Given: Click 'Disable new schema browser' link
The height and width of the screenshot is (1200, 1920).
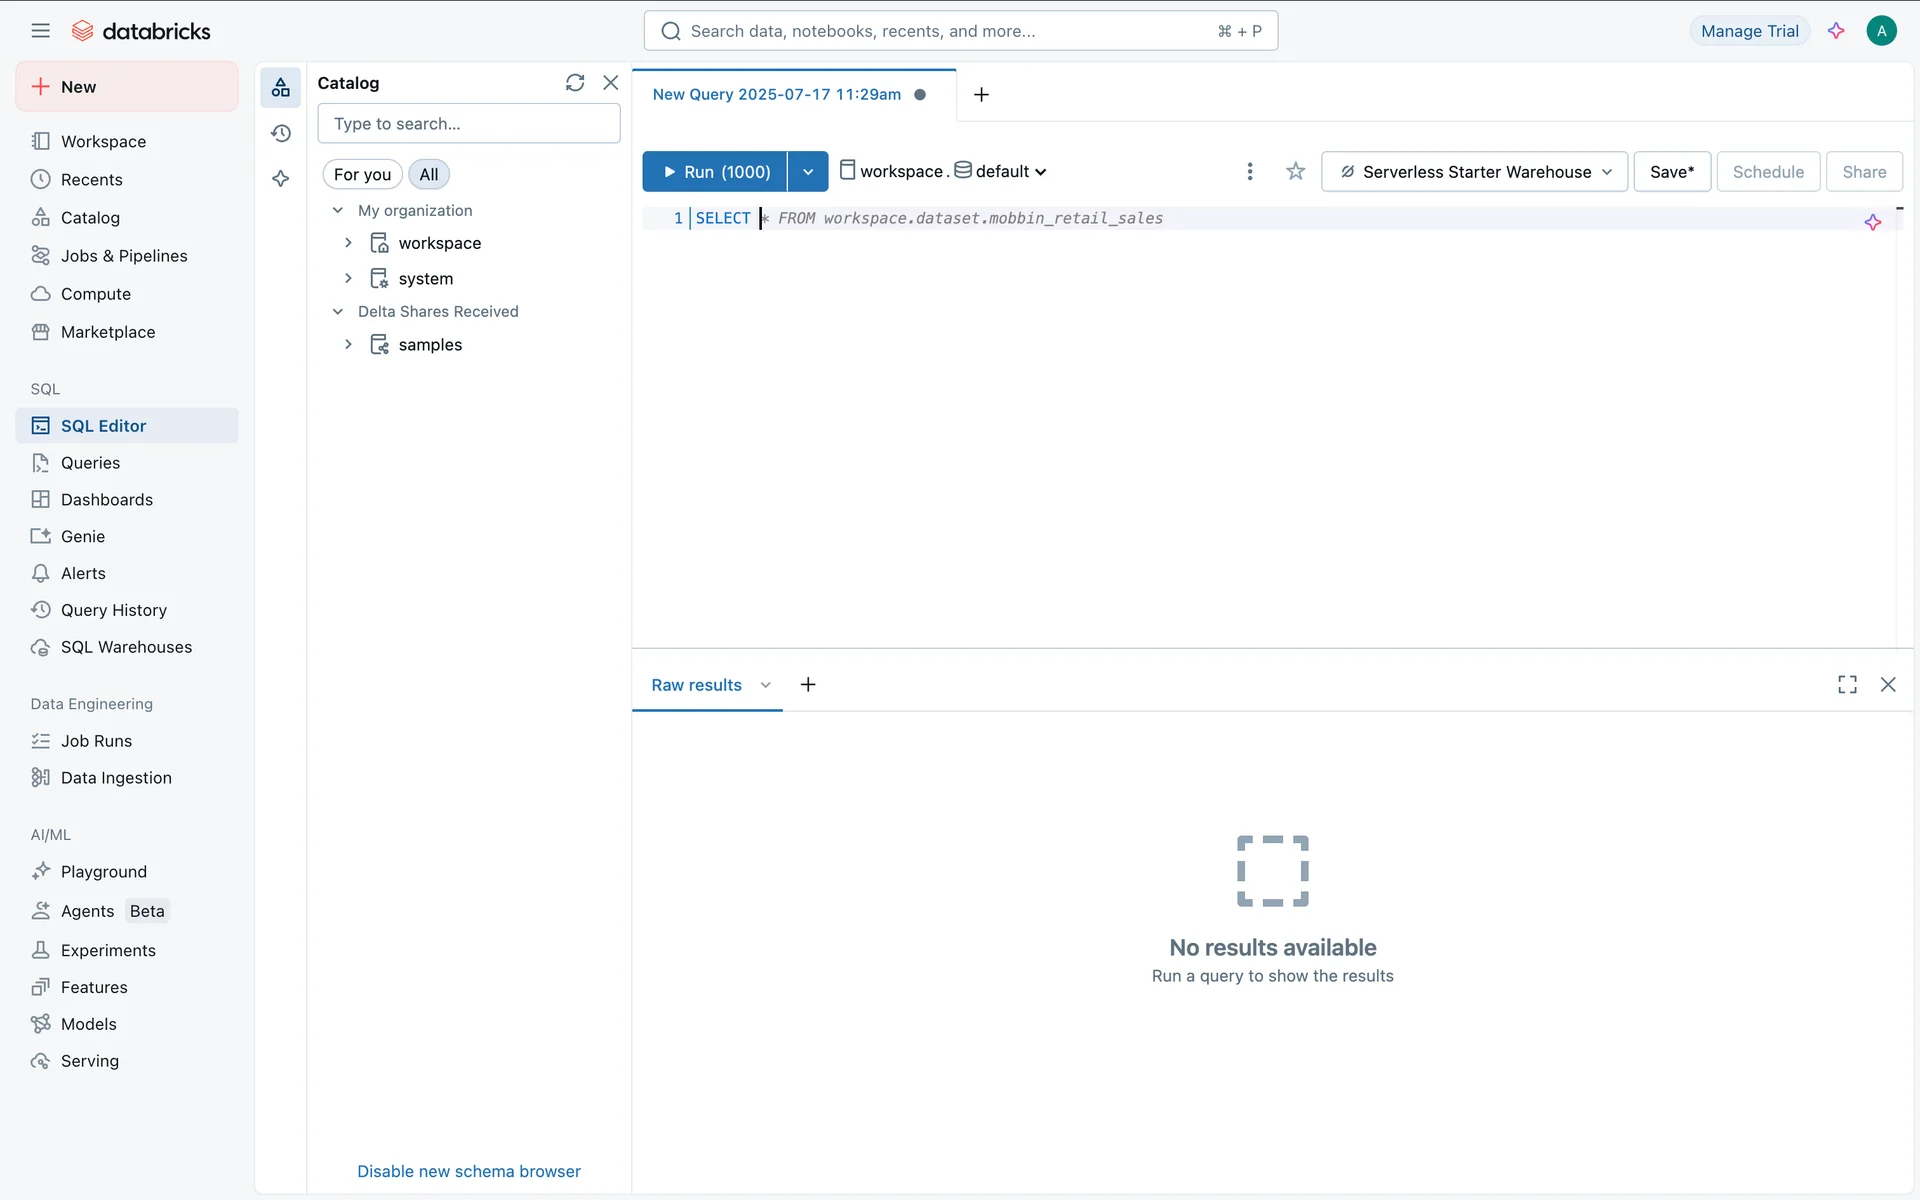Looking at the screenshot, I should 468,1171.
